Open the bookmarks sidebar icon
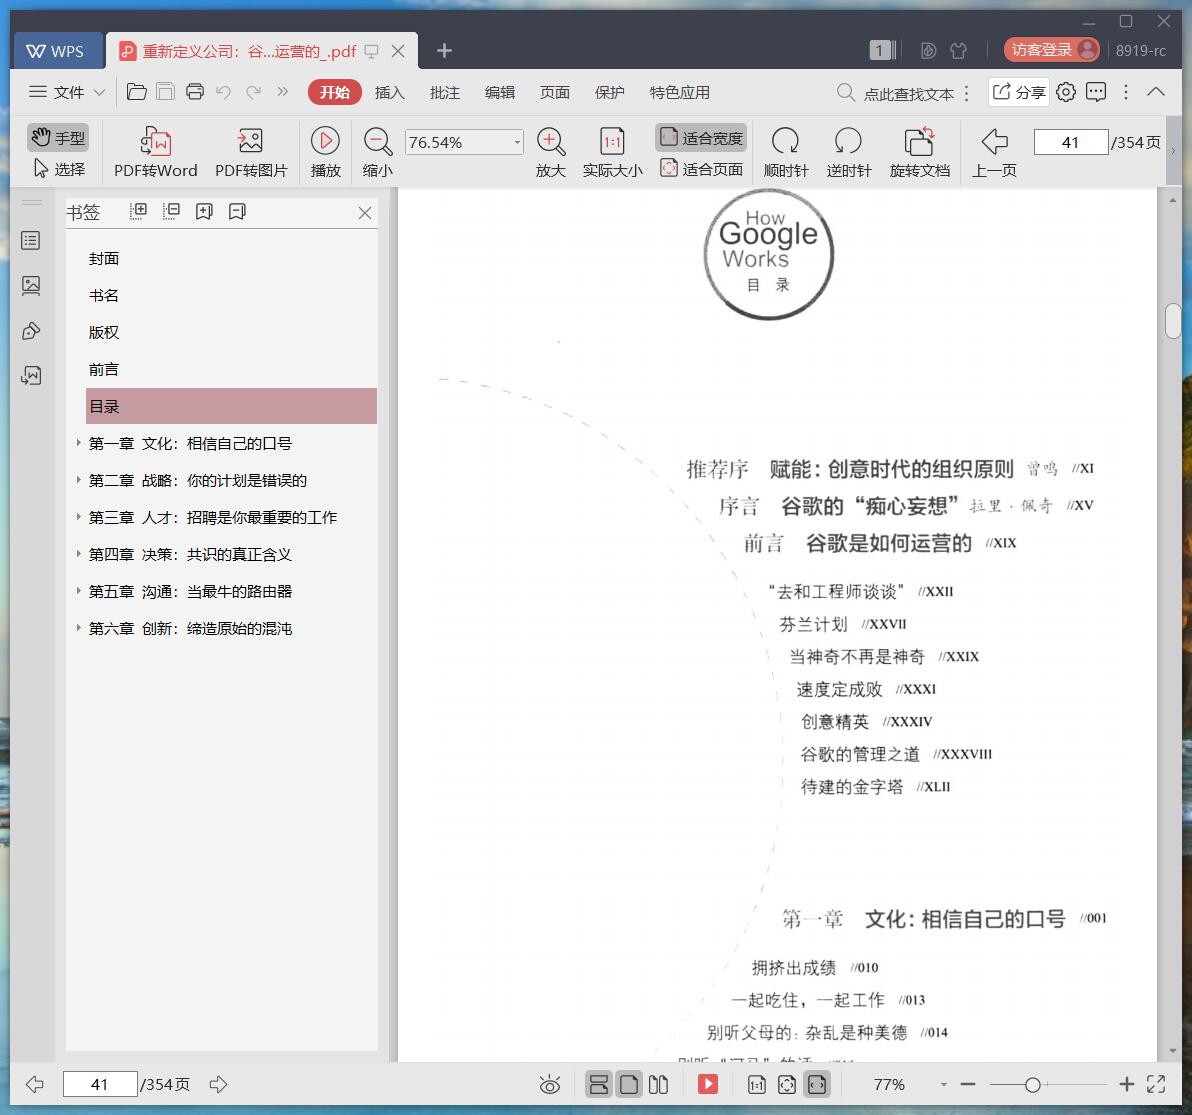The image size is (1192, 1115). [x=31, y=241]
